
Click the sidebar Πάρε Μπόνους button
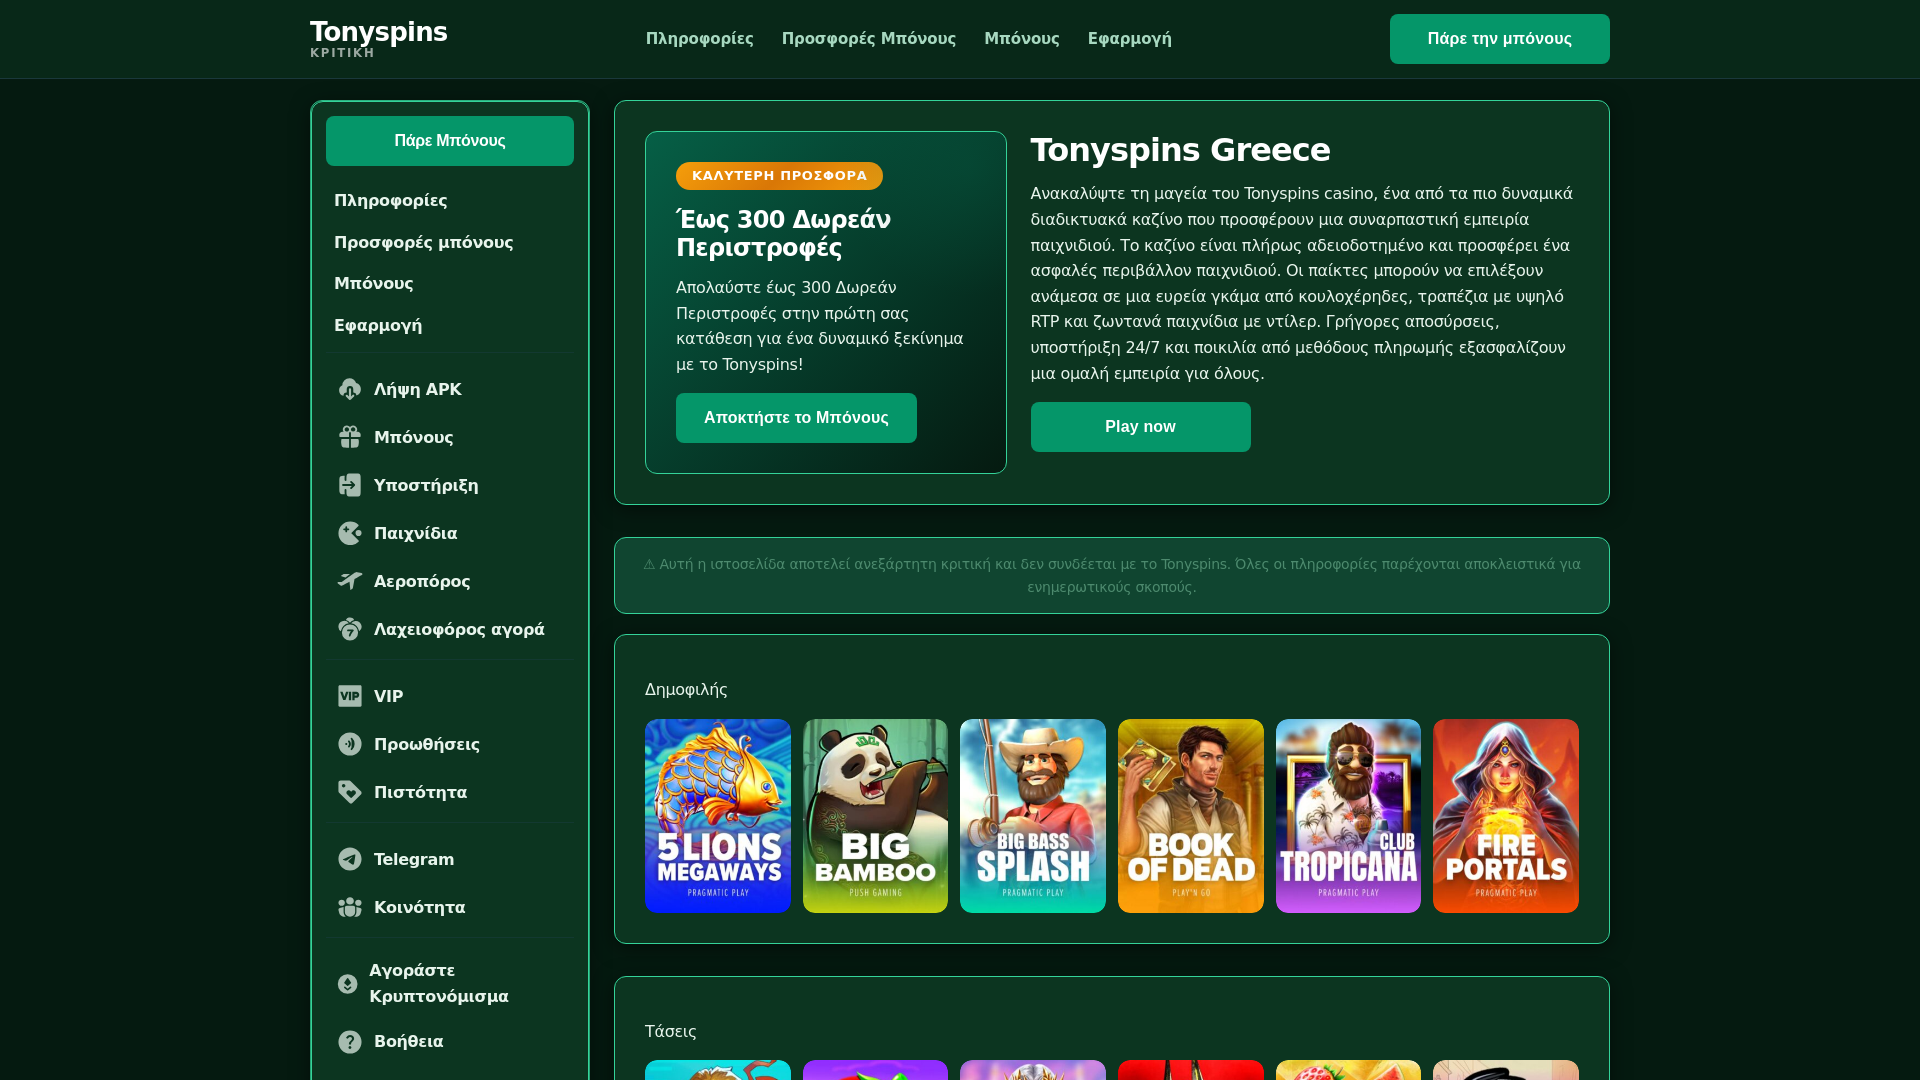[450, 141]
